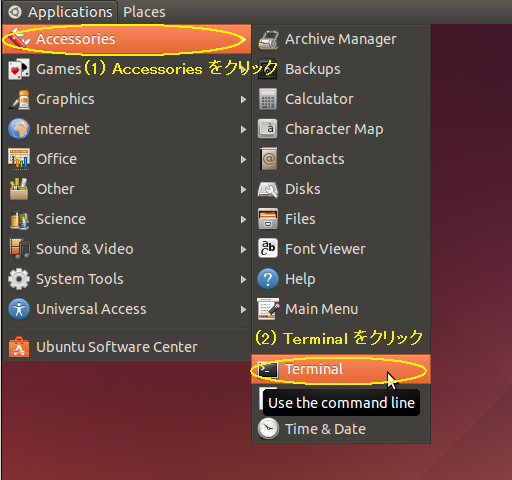This screenshot has height=480, width=512.
Task: Select the Accessories category
Action: pos(127,39)
